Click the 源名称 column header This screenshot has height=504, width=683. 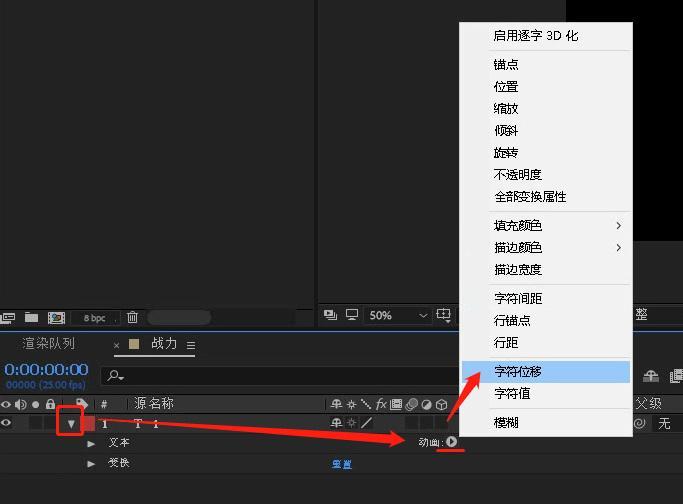pos(154,403)
